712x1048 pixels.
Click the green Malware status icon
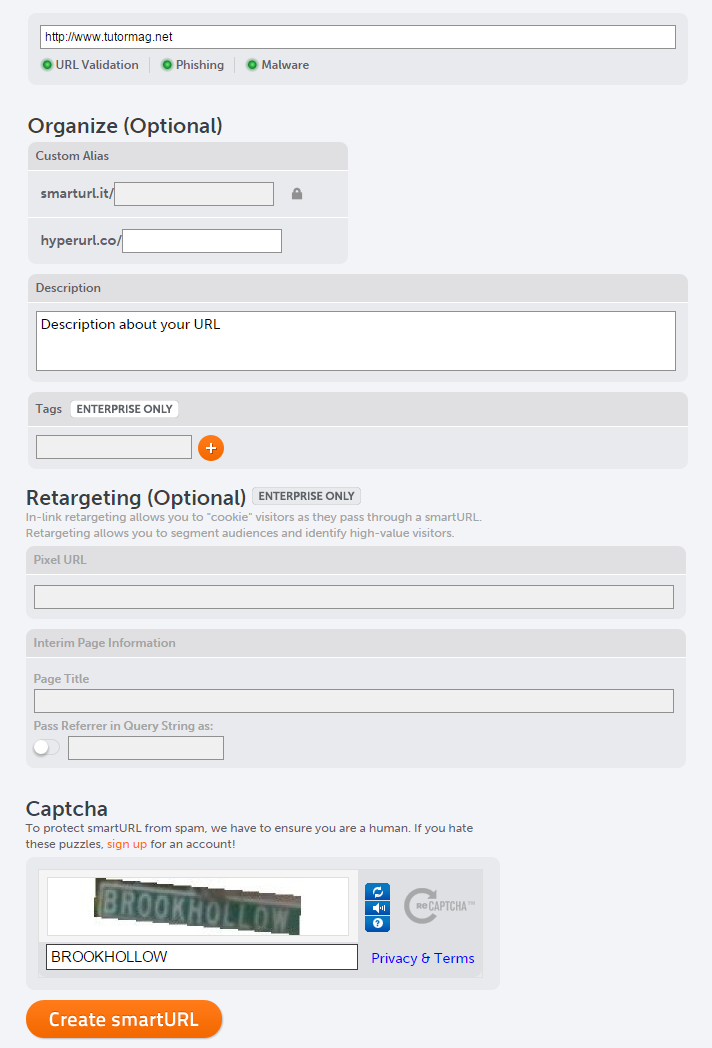point(253,65)
